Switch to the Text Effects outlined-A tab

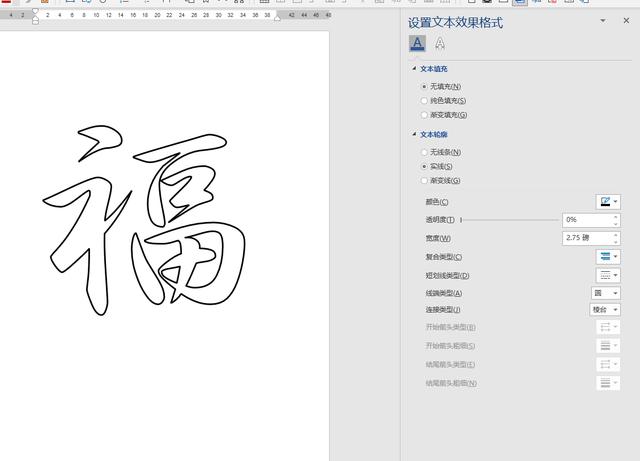(x=440, y=43)
